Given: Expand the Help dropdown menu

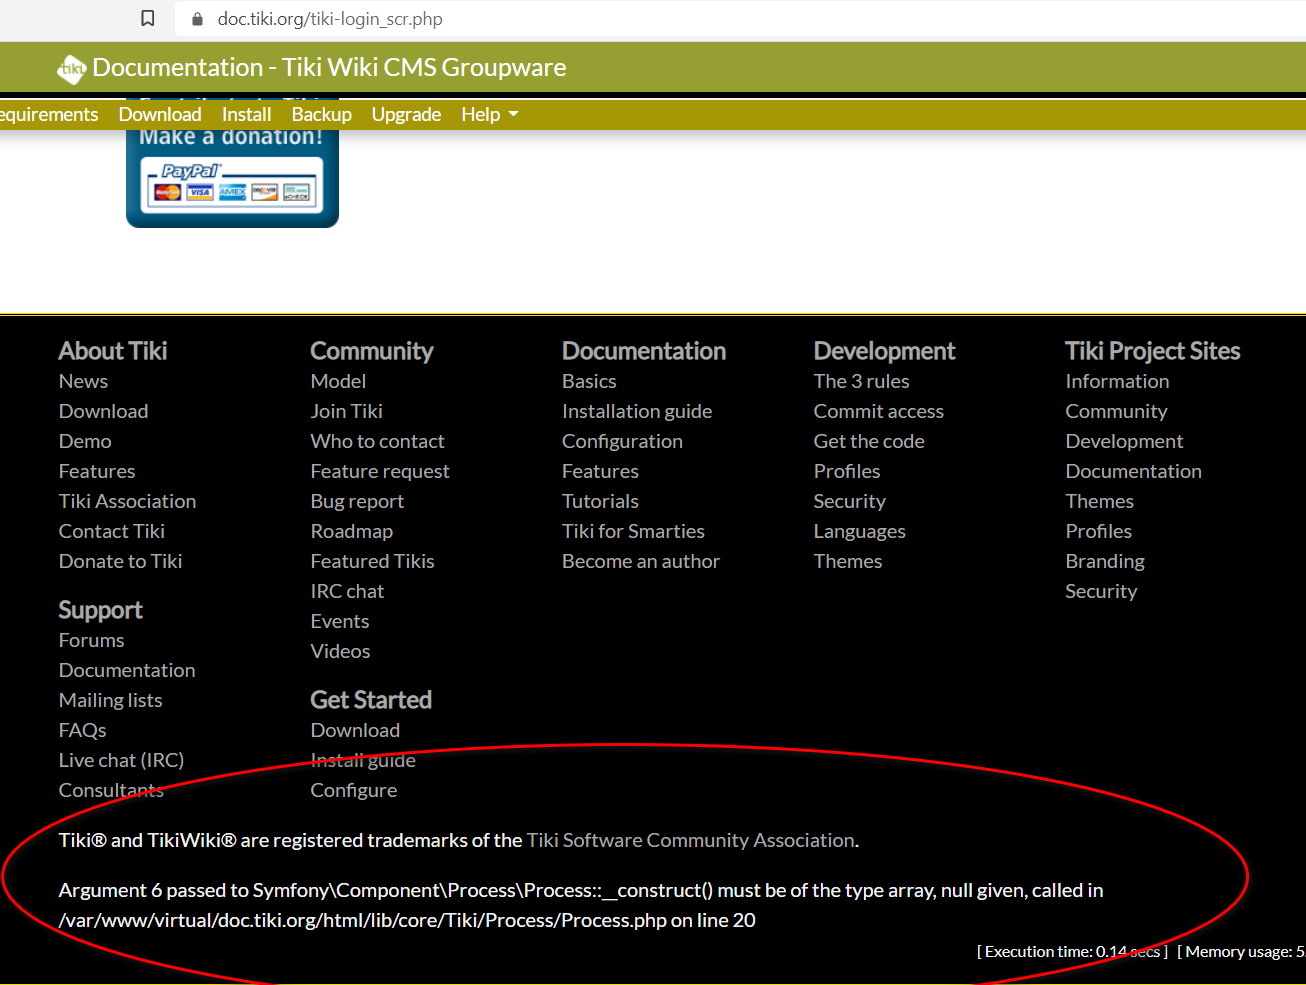Looking at the screenshot, I should click(x=490, y=114).
